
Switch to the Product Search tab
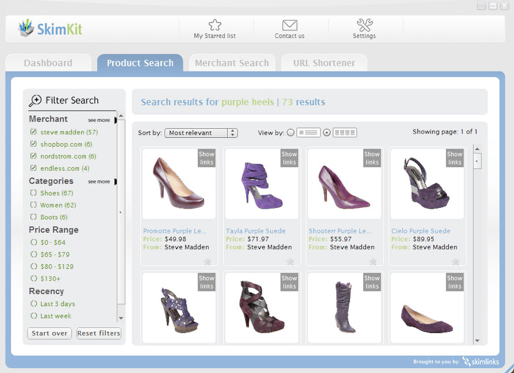(x=140, y=63)
